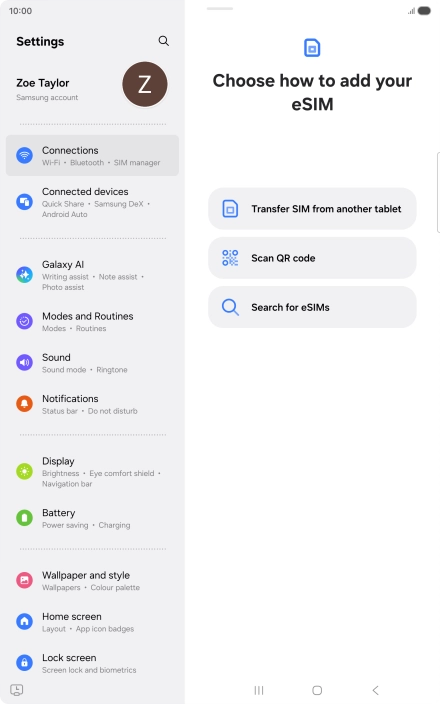The width and height of the screenshot is (440, 704).
Task: Tap the Zoe Taylor profile avatar
Action: pyautogui.click(x=145, y=84)
